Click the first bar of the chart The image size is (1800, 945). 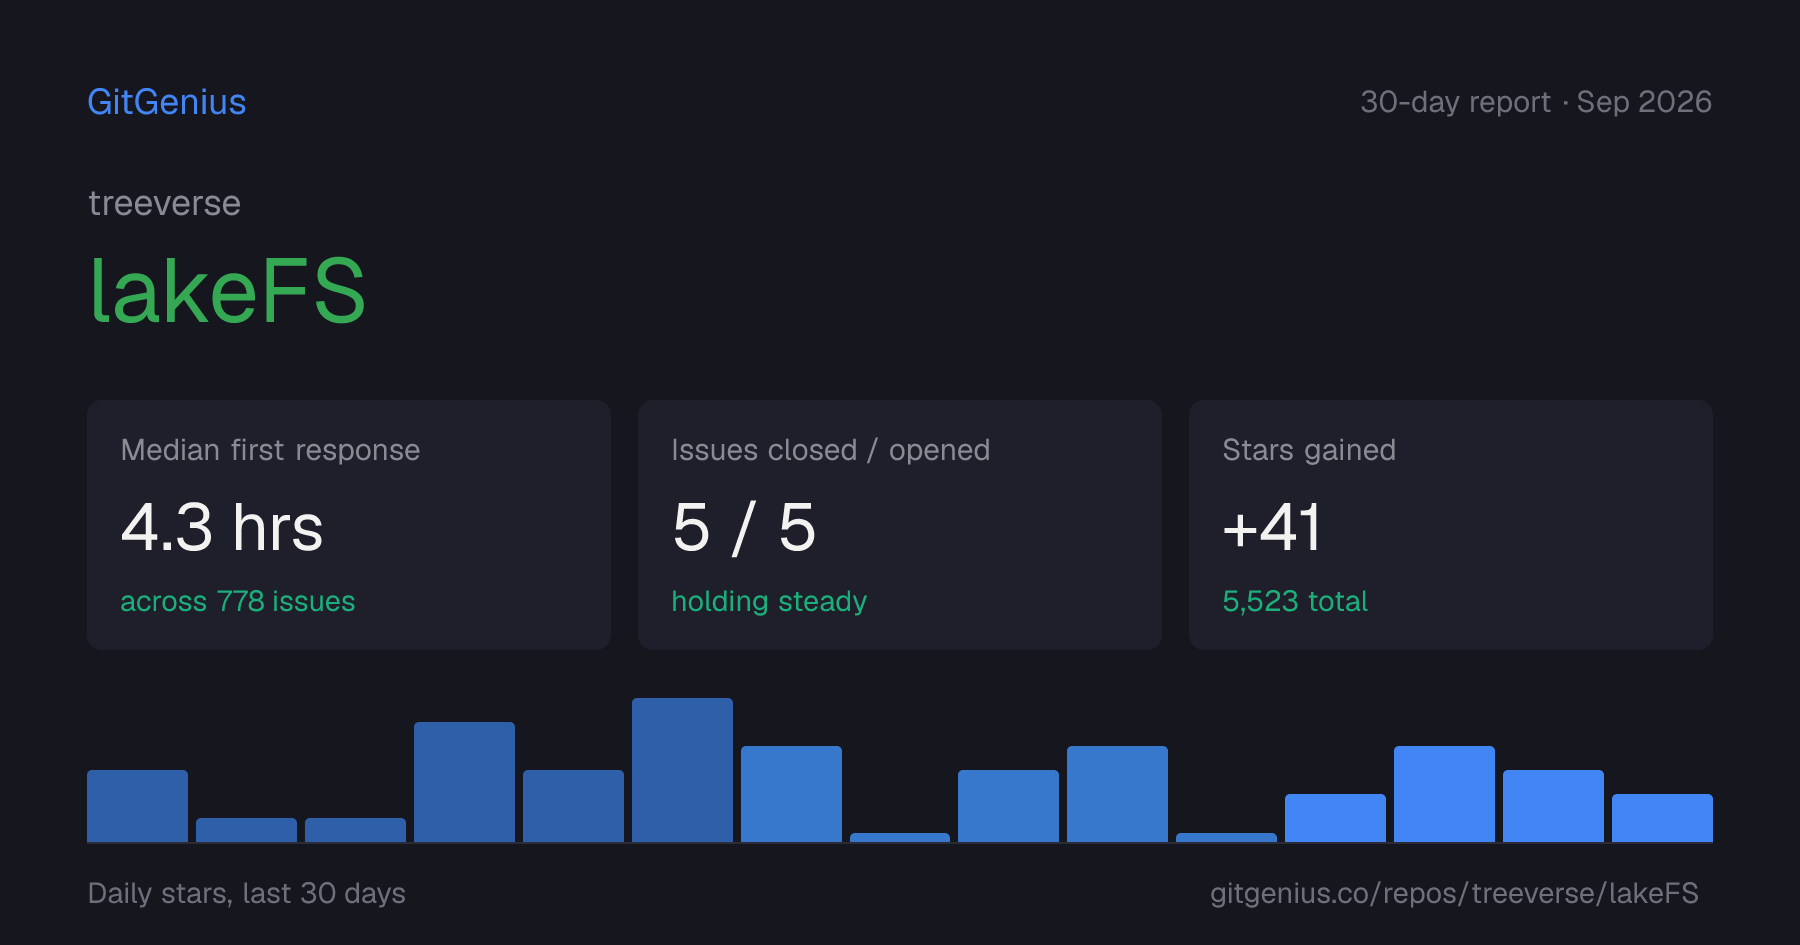click(137, 806)
